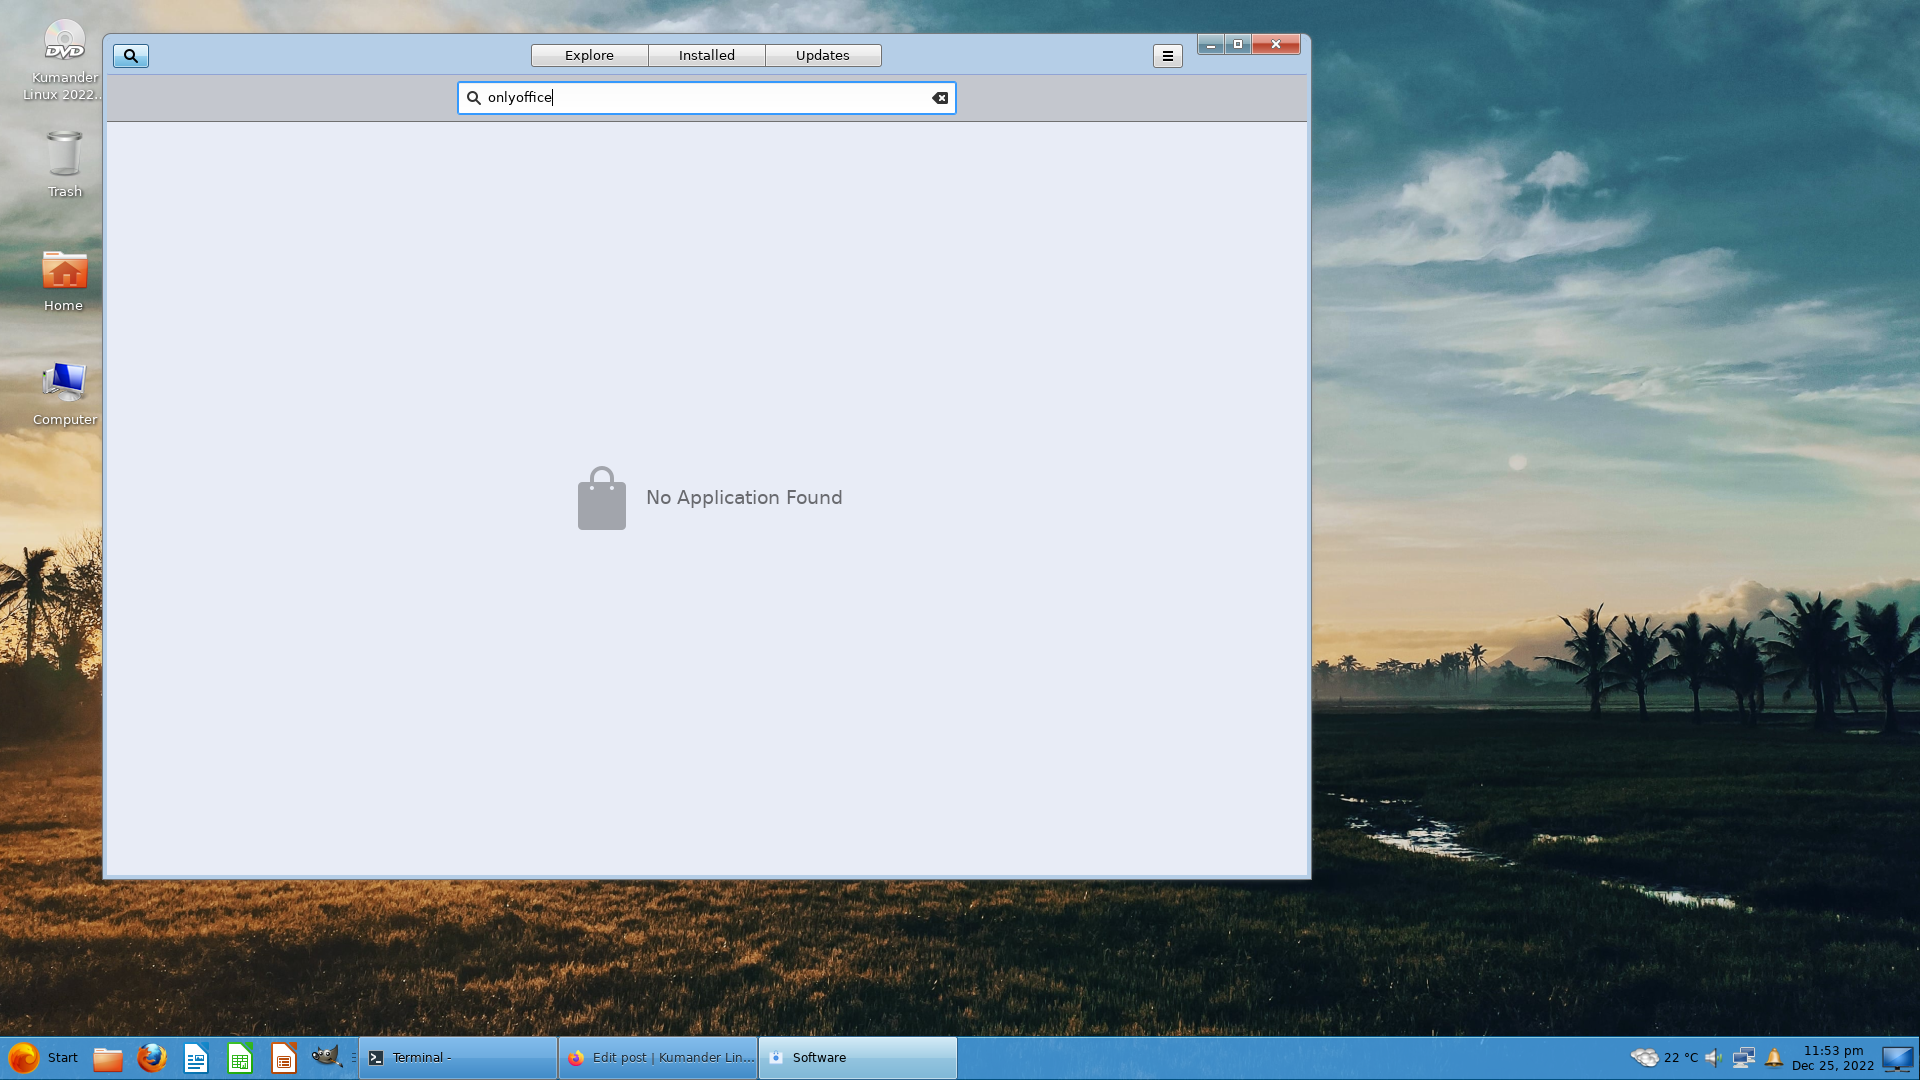The height and width of the screenshot is (1080, 1920).
Task: Launch Firefox from taskbar quick launch
Action: (152, 1058)
